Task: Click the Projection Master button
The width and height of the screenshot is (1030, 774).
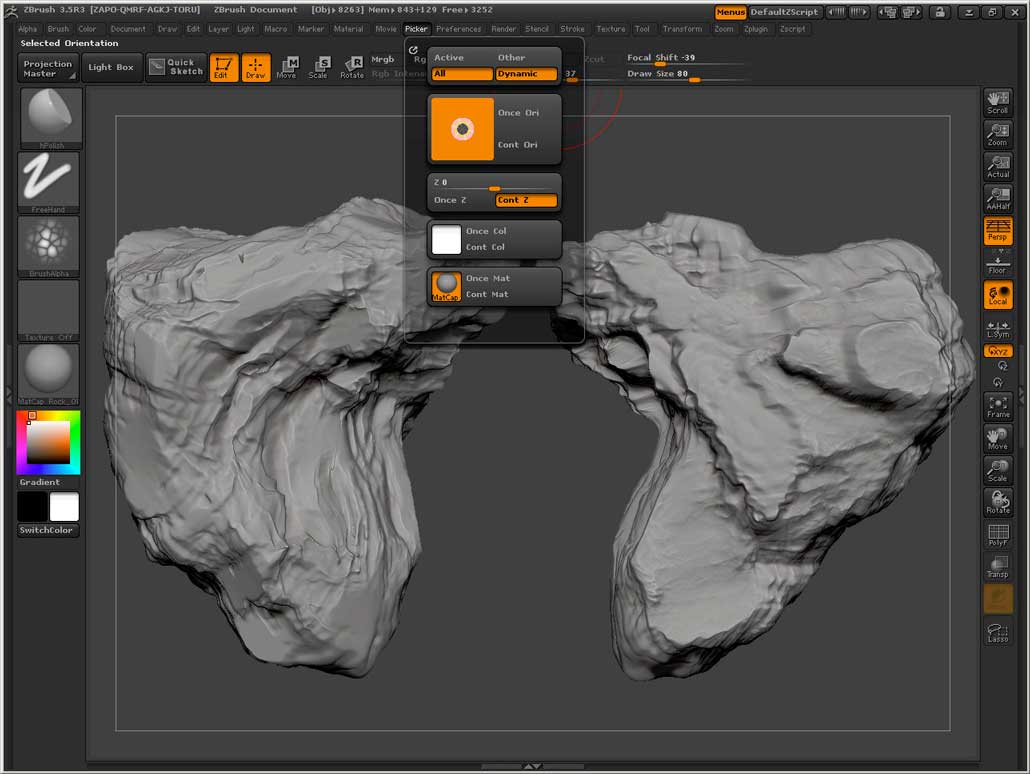Action: point(48,69)
